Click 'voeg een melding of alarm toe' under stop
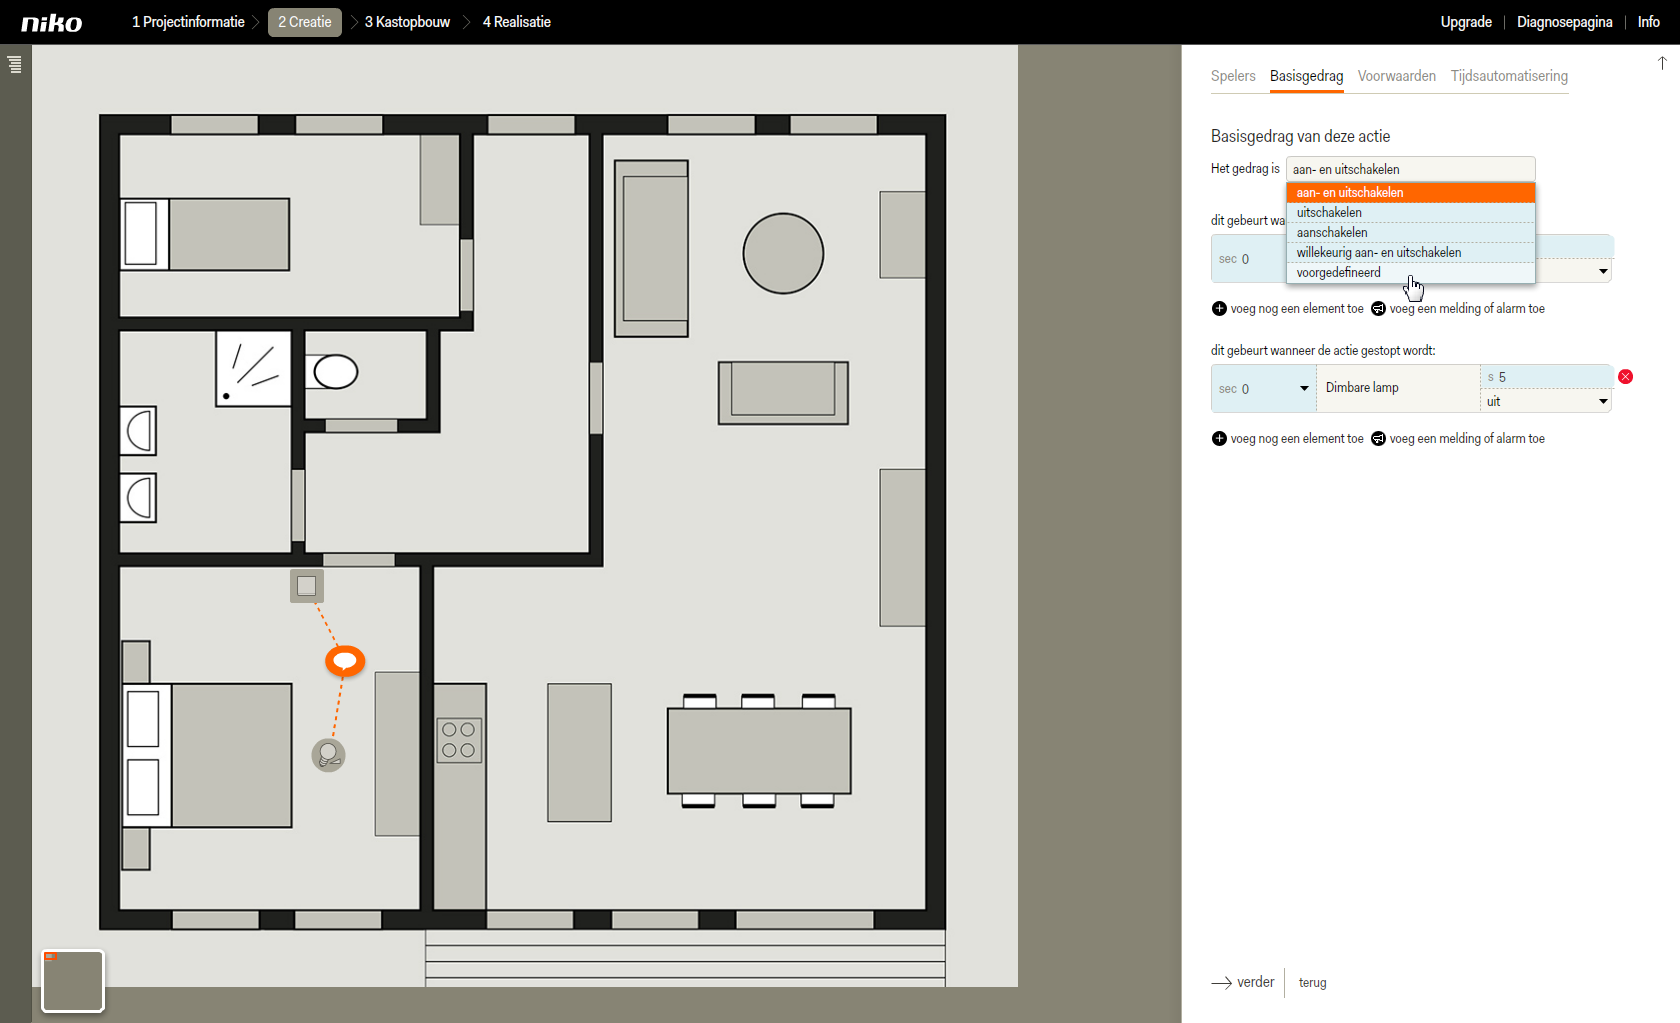The width and height of the screenshot is (1680, 1023). [1467, 439]
